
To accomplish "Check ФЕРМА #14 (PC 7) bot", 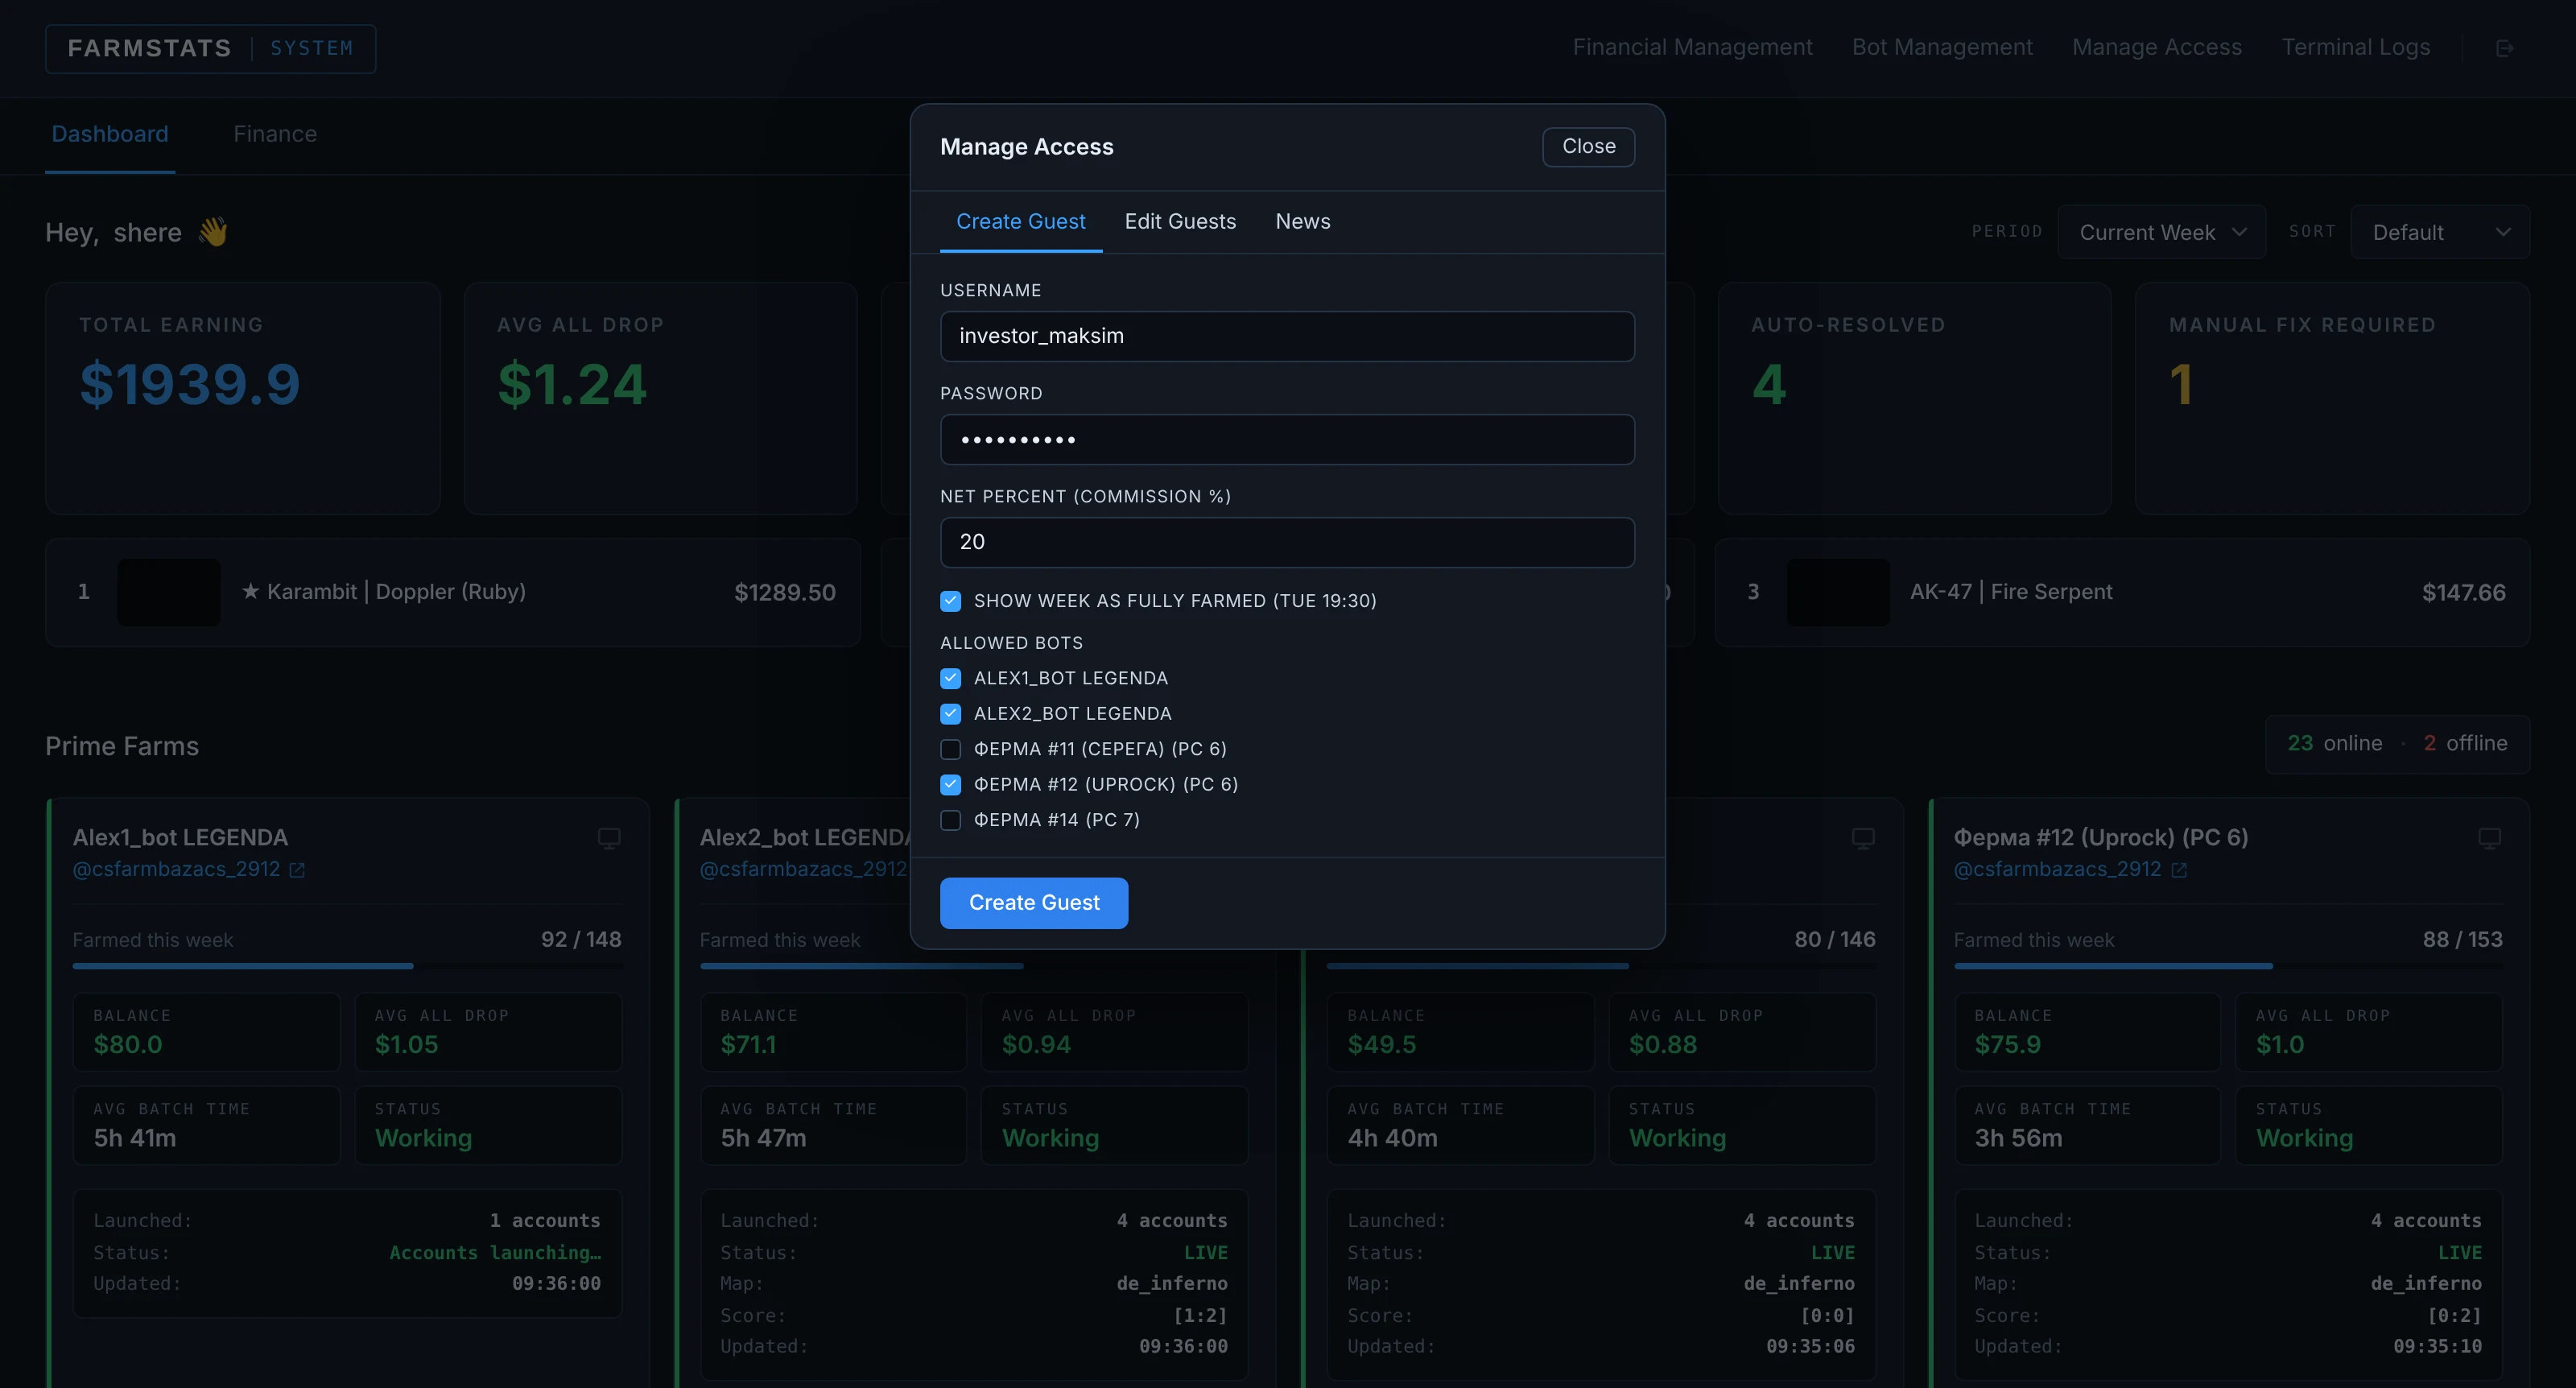I will 950,820.
